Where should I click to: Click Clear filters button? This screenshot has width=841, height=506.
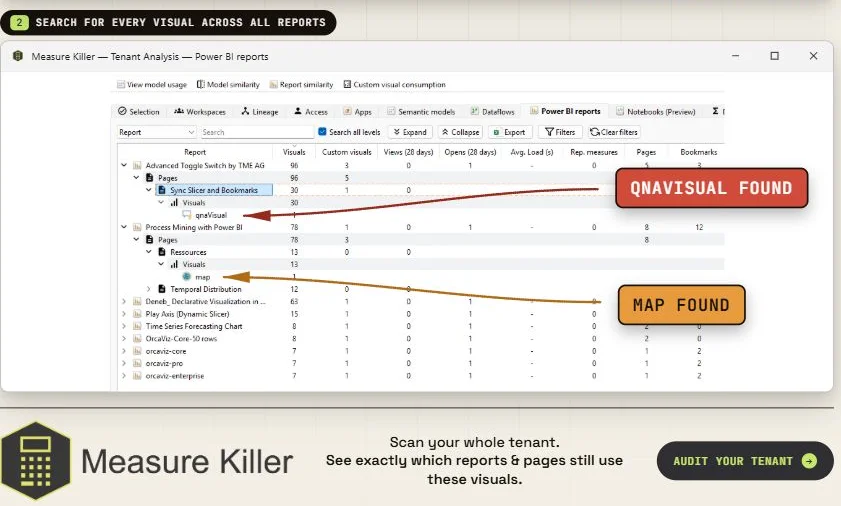614,132
